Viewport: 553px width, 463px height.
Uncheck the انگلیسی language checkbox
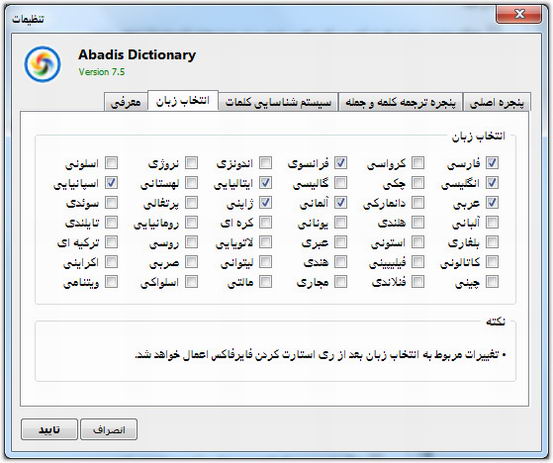(x=492, y=183)
